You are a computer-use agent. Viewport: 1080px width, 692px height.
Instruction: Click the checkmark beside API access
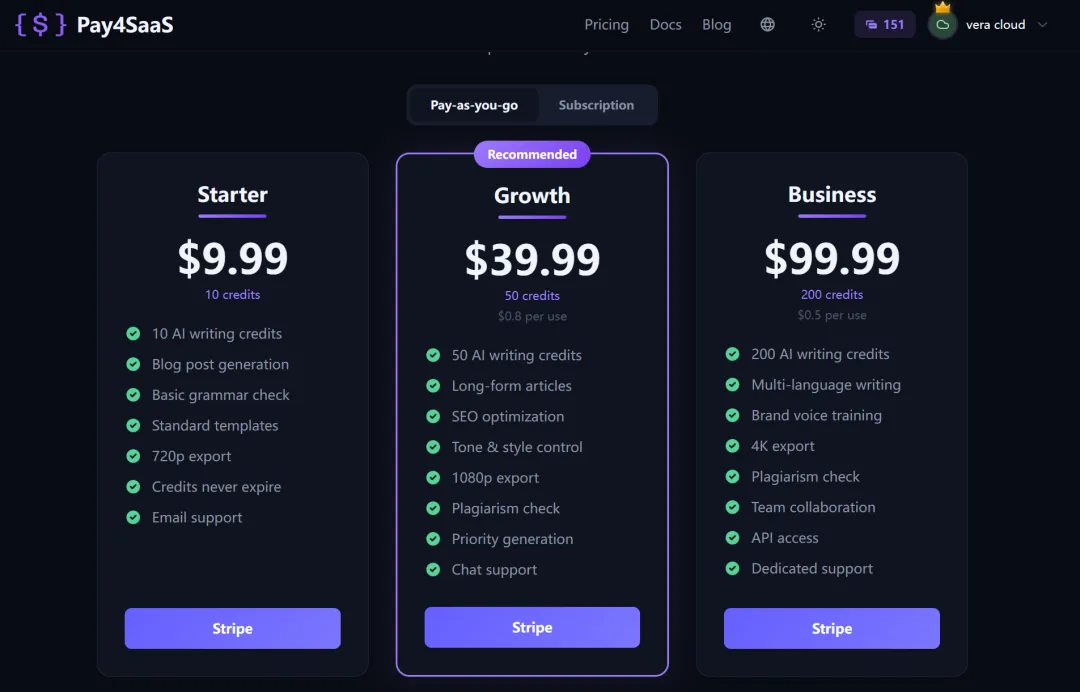point(733,538)
